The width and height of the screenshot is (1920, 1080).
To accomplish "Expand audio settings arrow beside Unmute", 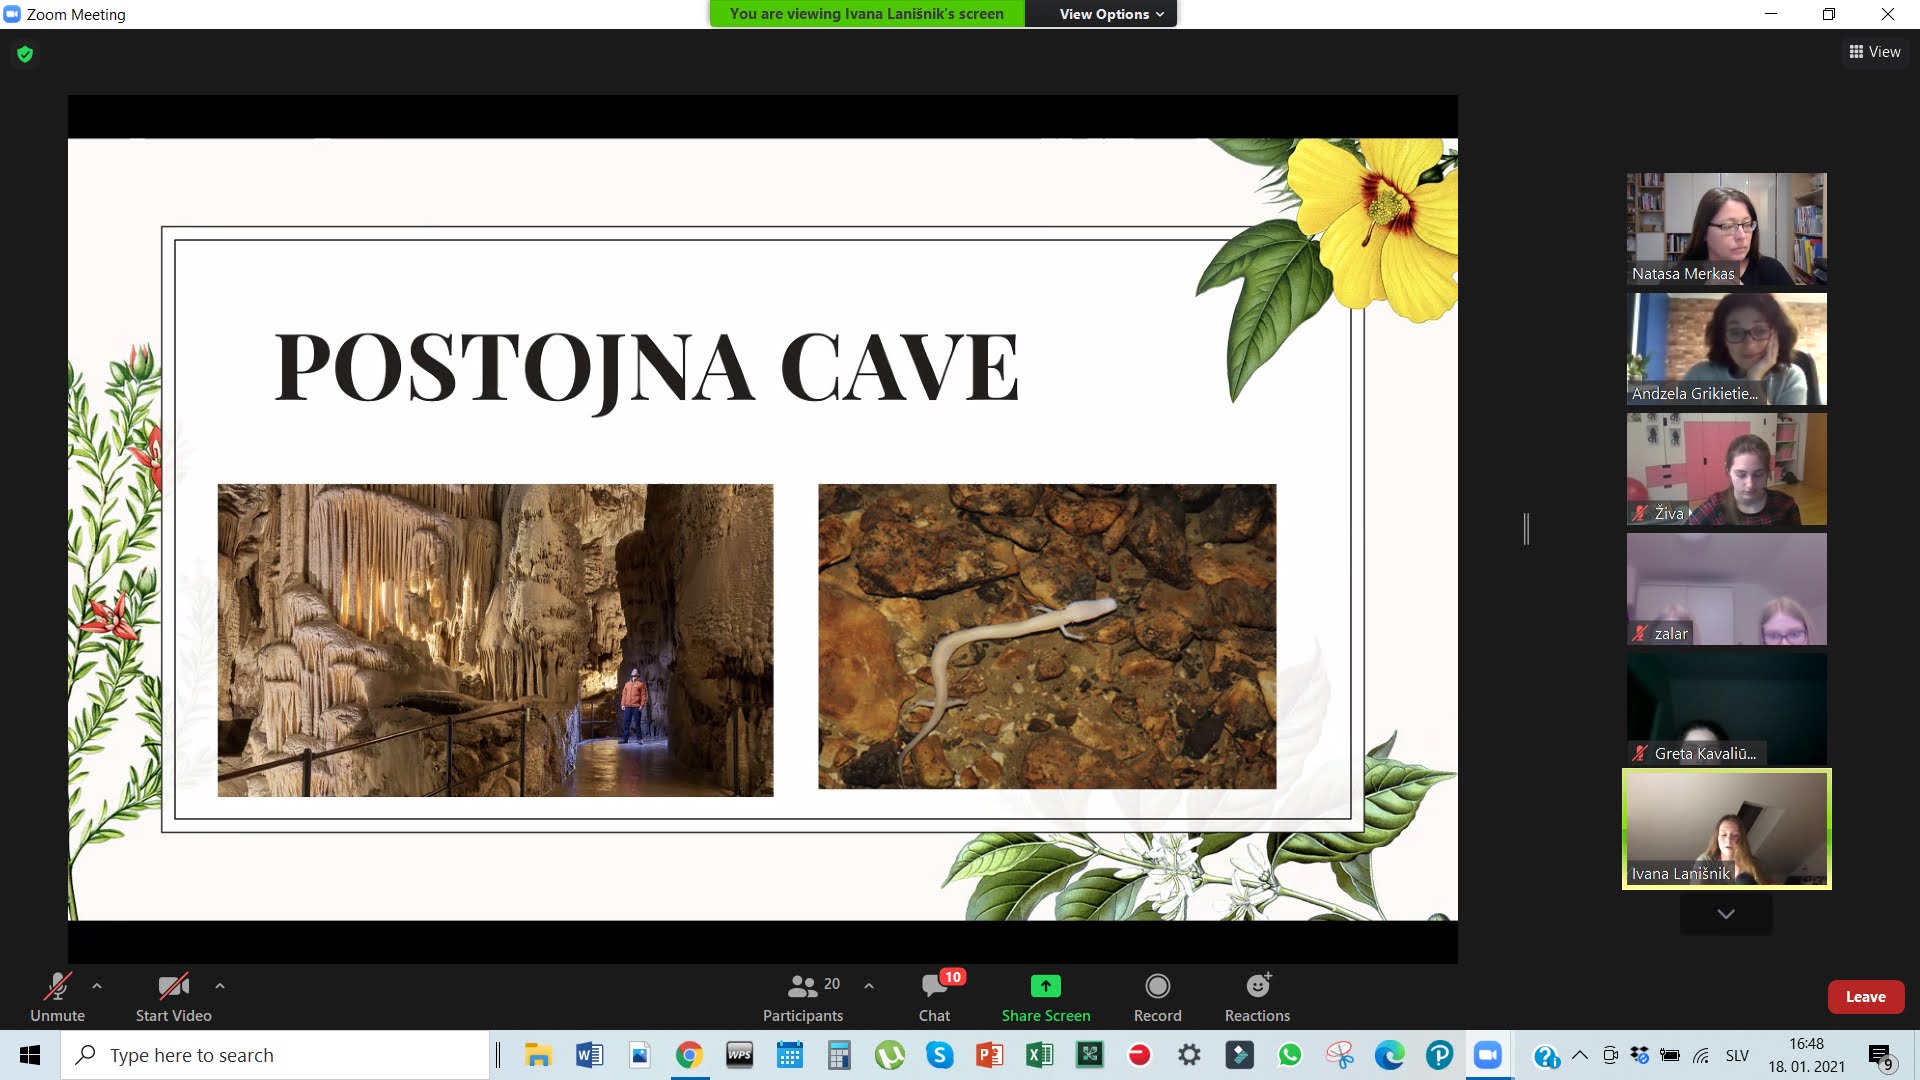I will (x=97, y=986).
